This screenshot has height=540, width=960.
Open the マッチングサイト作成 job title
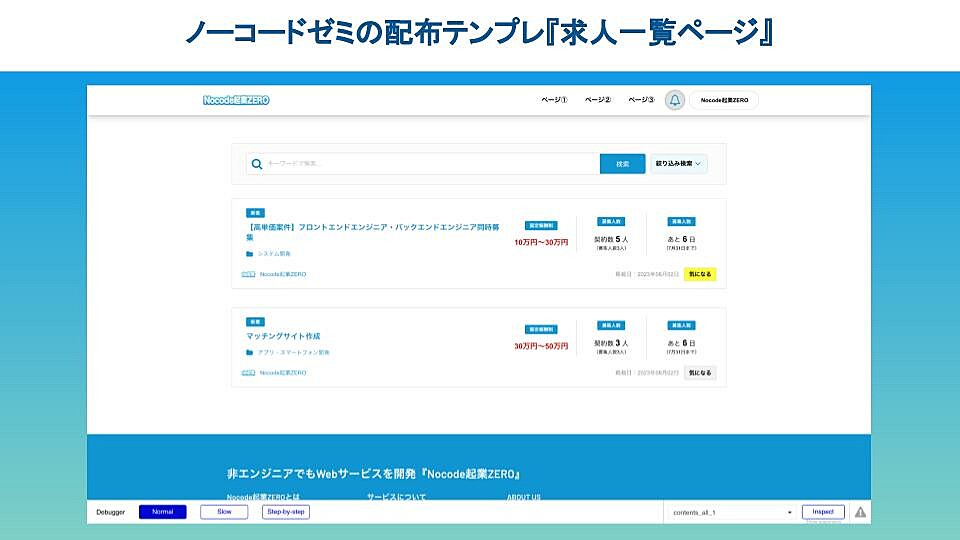click(283, 336)
